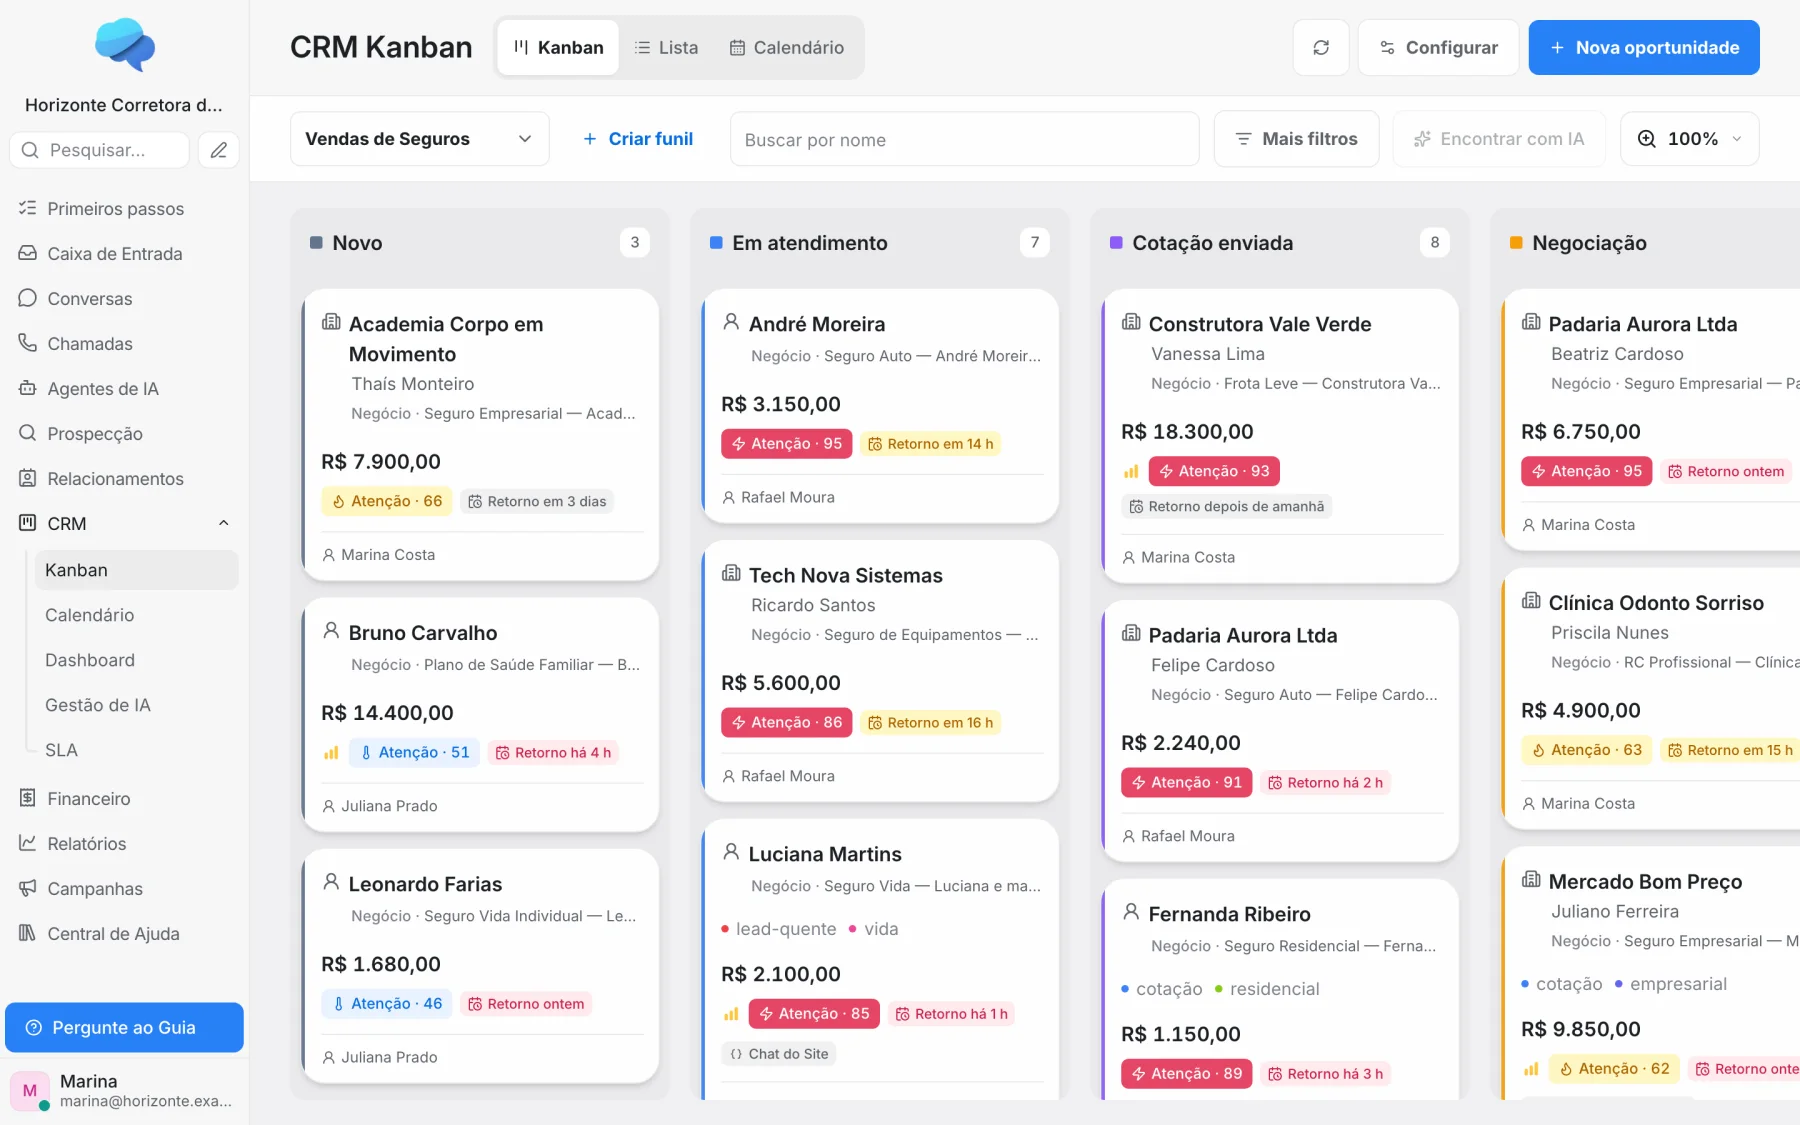Click the Cotação enviada count badge 8
This screenshot has width=1800, height=1125.
(1434, 242)
